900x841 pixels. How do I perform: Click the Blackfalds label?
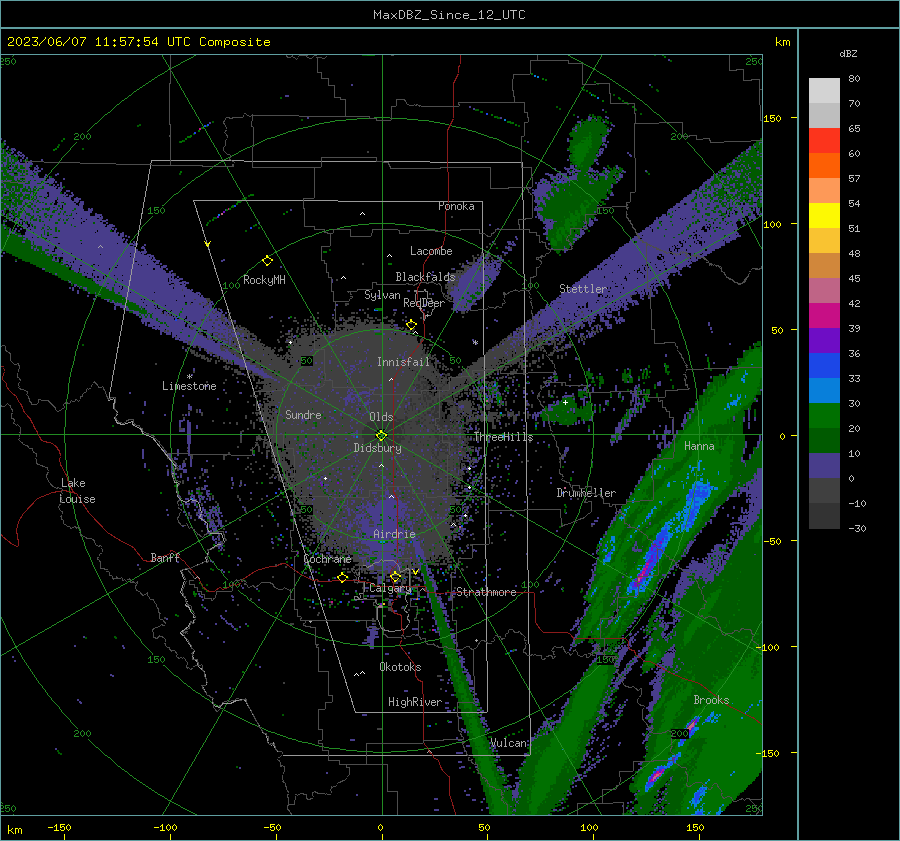(425, 277)
